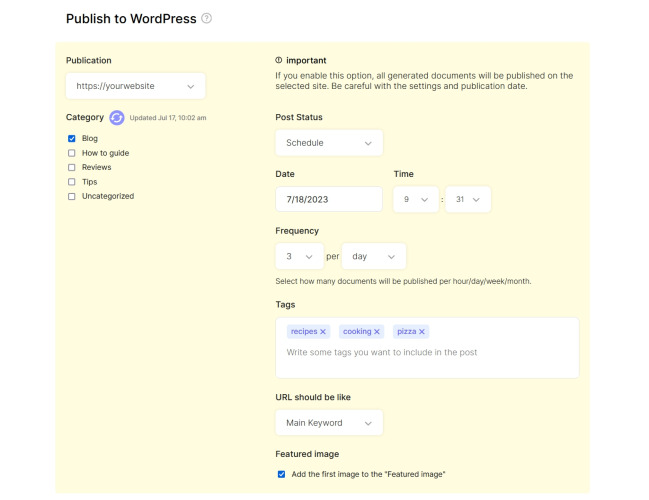649x500 pixels.
Task: Open the Post Status Schedule dropdown
Action: (329, 143)
